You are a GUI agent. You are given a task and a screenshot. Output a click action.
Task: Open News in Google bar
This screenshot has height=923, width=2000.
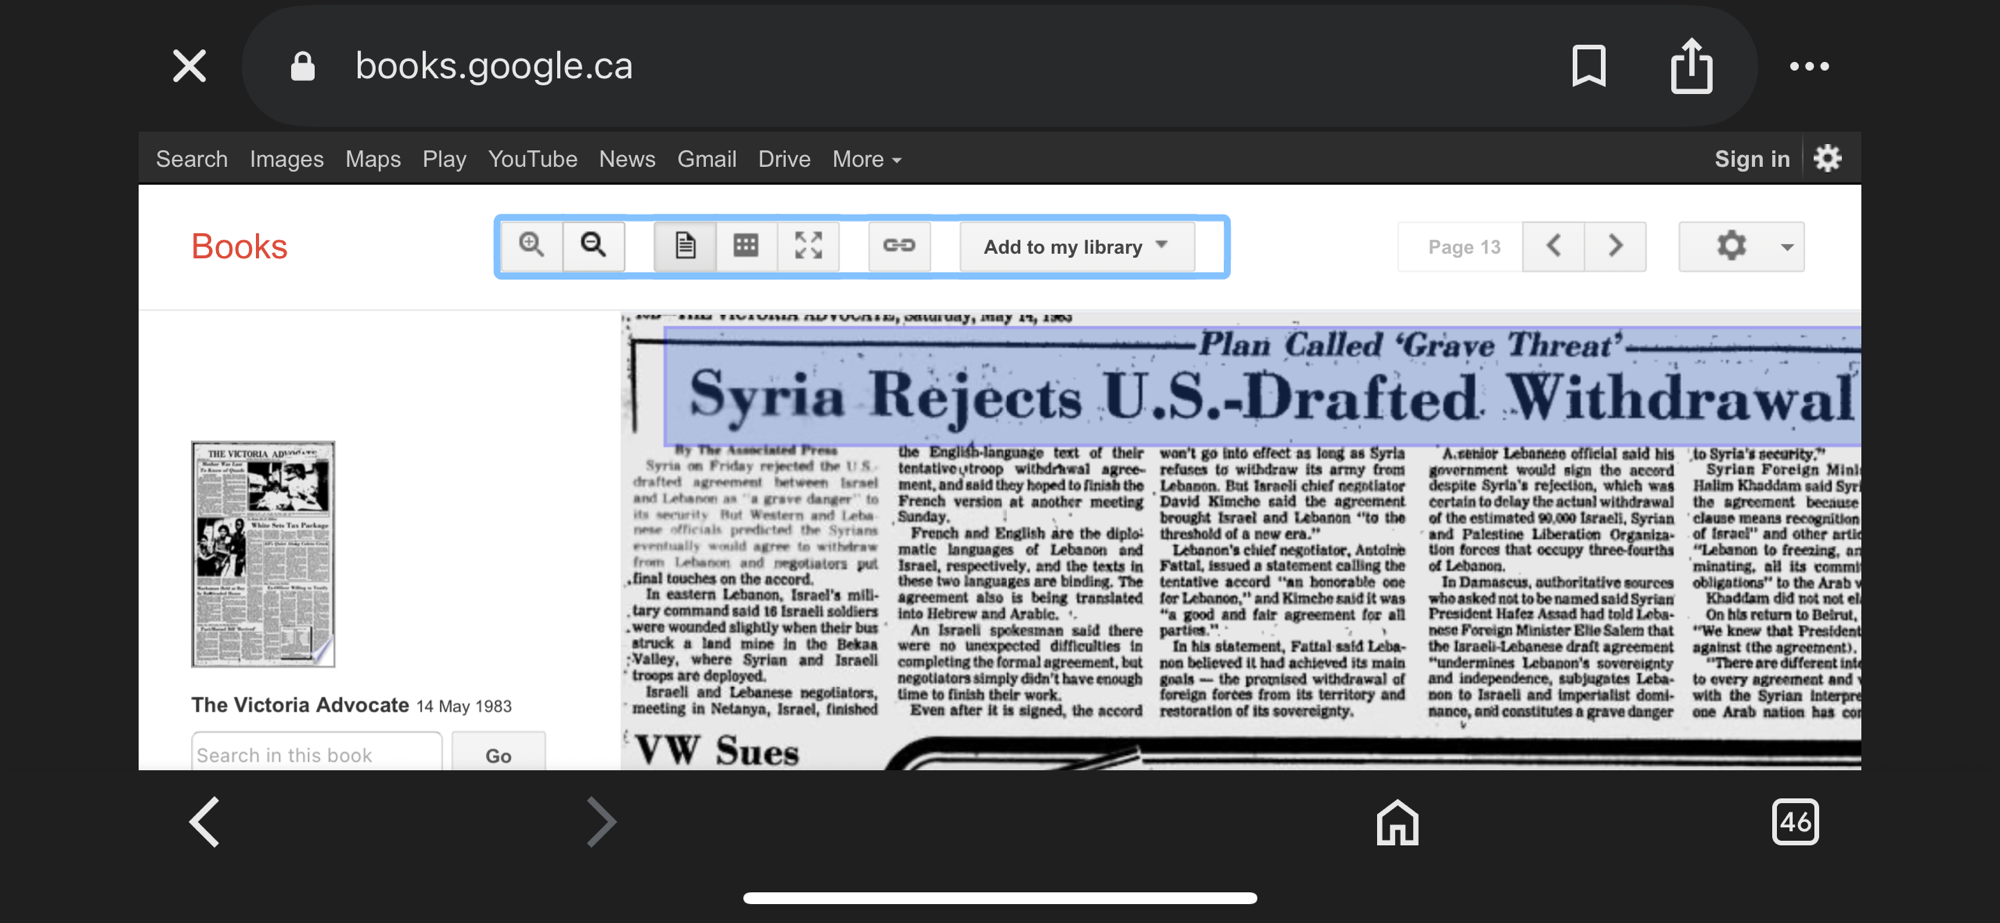point(627,159)
